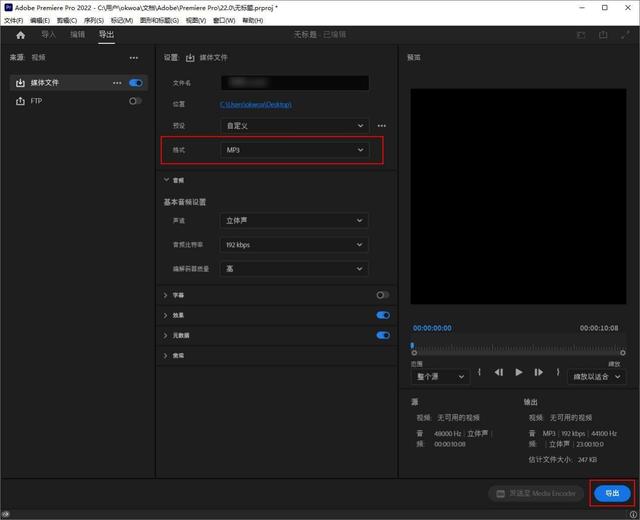
Task: Set the in point with the left brace icon
Action: (480, 372)
